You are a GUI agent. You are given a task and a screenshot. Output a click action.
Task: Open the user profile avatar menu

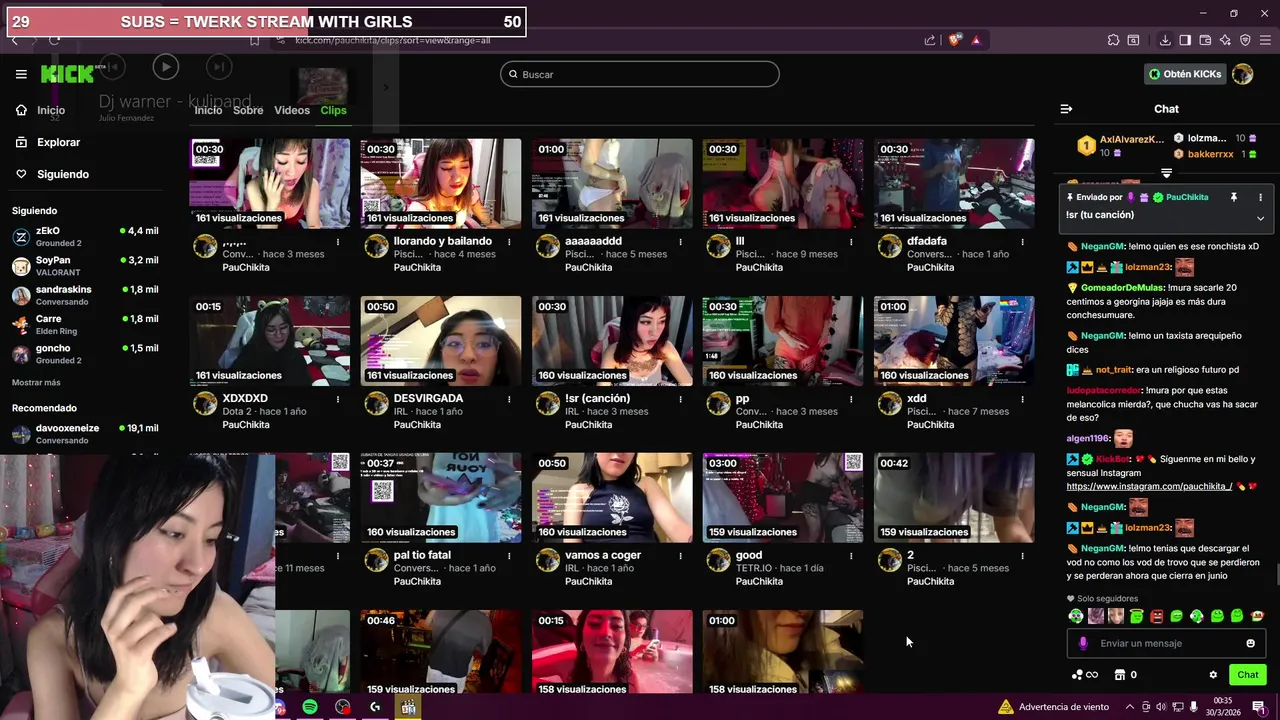1243,74
